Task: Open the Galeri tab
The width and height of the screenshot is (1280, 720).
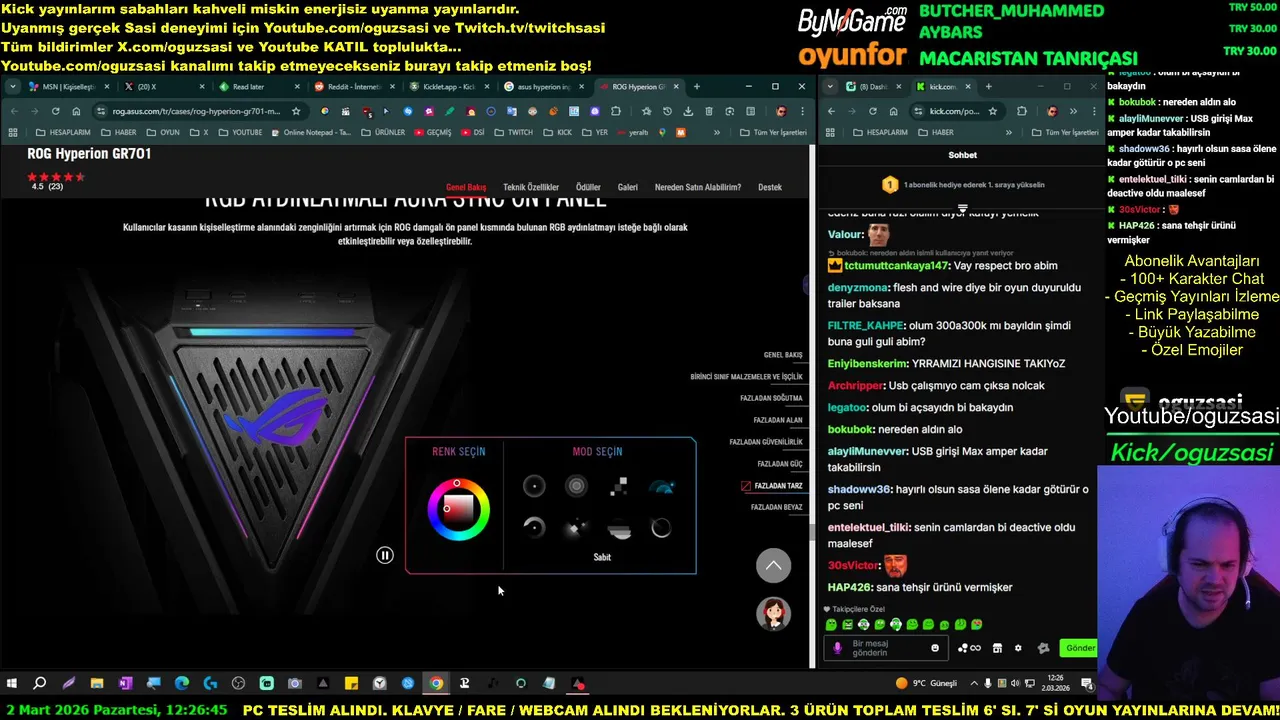Action: [x=628, y=187]
